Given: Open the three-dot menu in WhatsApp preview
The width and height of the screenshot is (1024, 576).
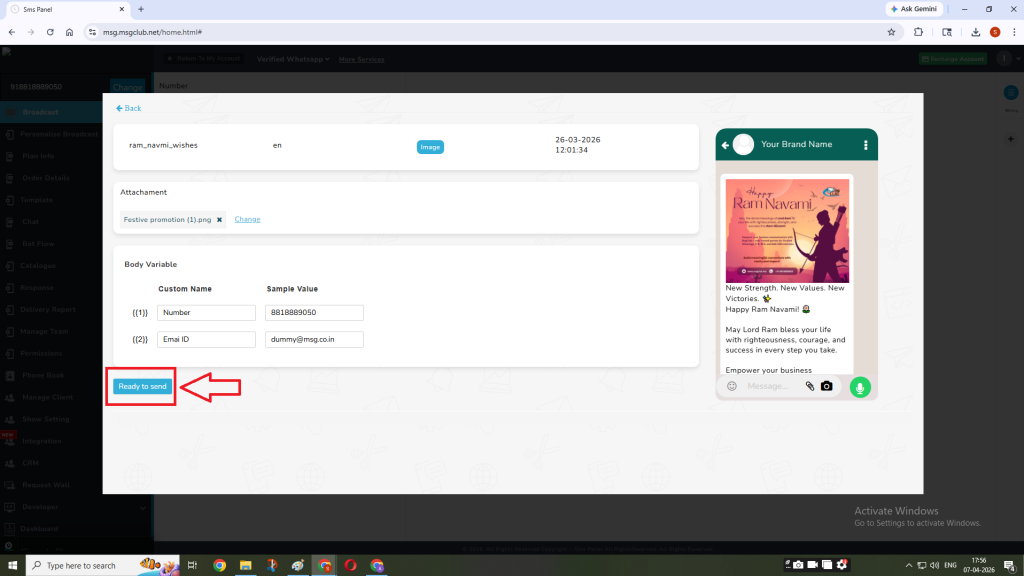Looking at the screenshot, I should point(865,145).
